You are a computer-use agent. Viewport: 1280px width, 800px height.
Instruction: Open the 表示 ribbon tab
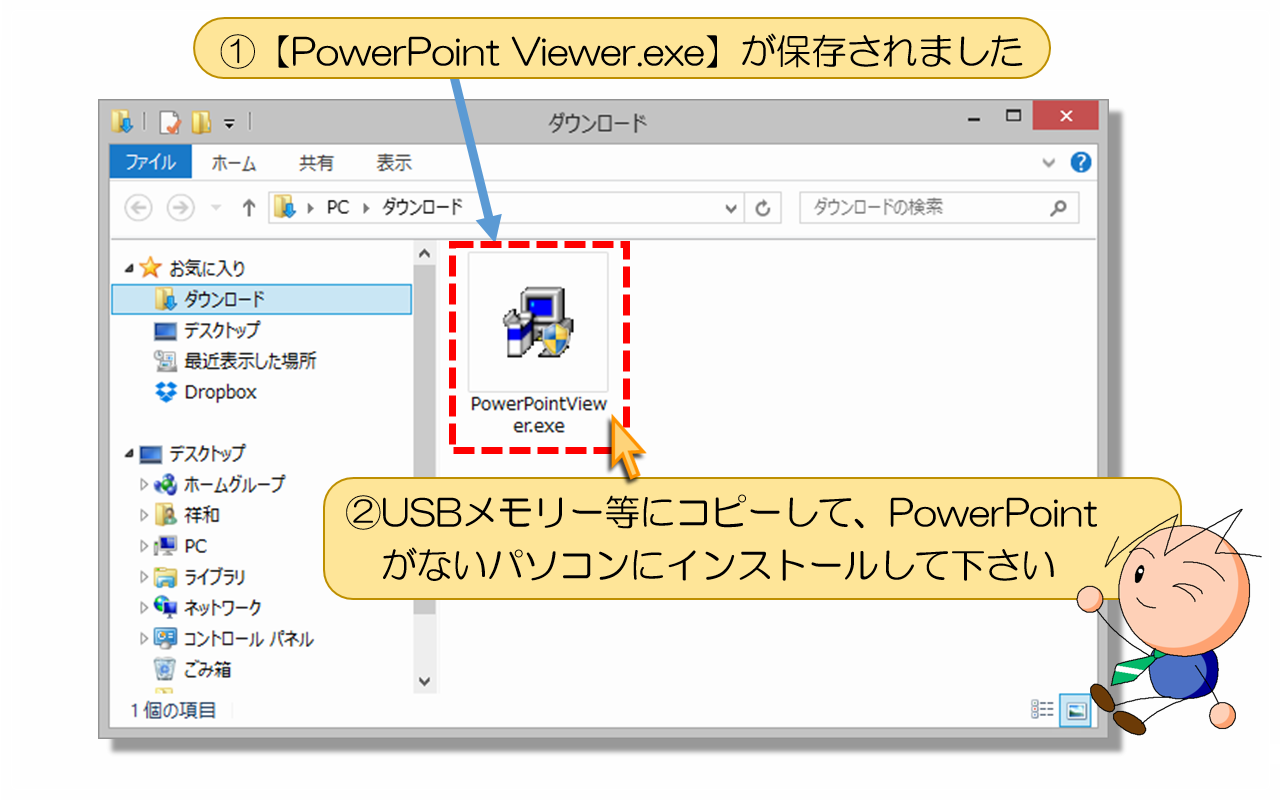tap(394, 163)
